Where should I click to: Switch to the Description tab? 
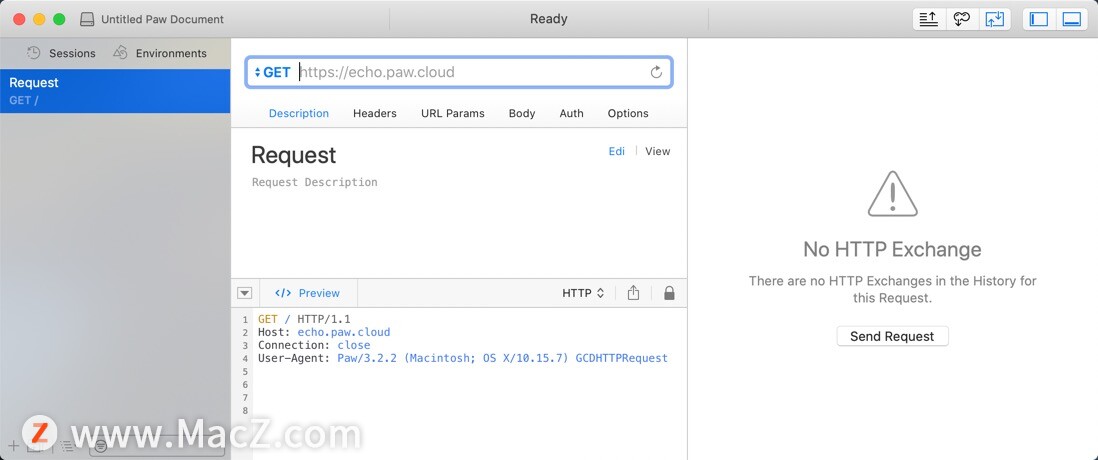click(x=299, y=113)
